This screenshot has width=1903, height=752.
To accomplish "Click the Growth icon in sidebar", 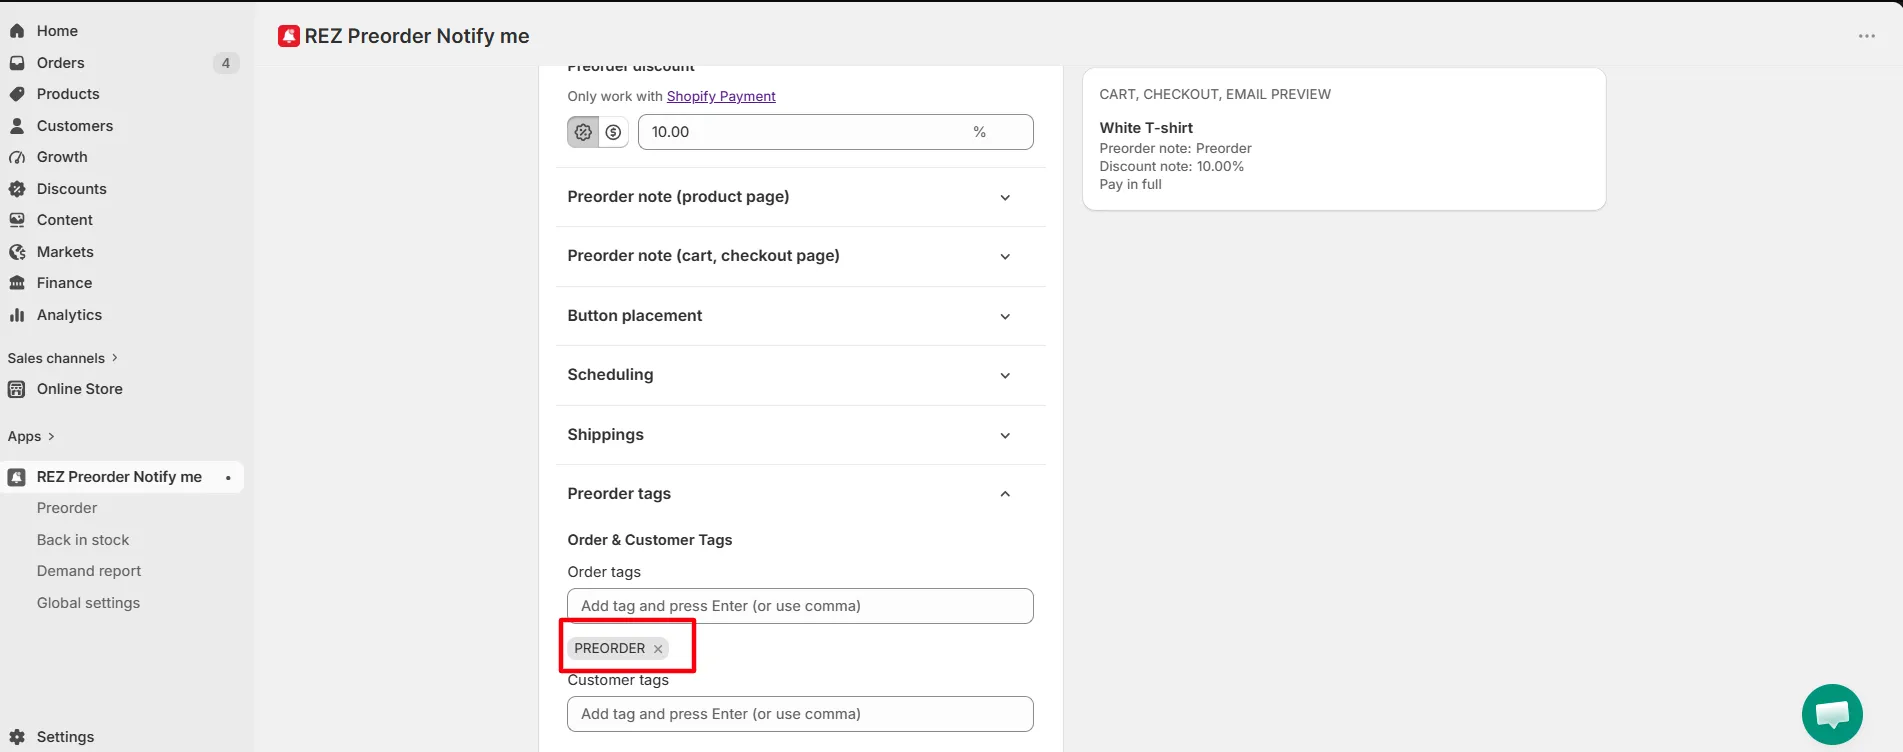I will pyautogui.click(x=17, y=157).
